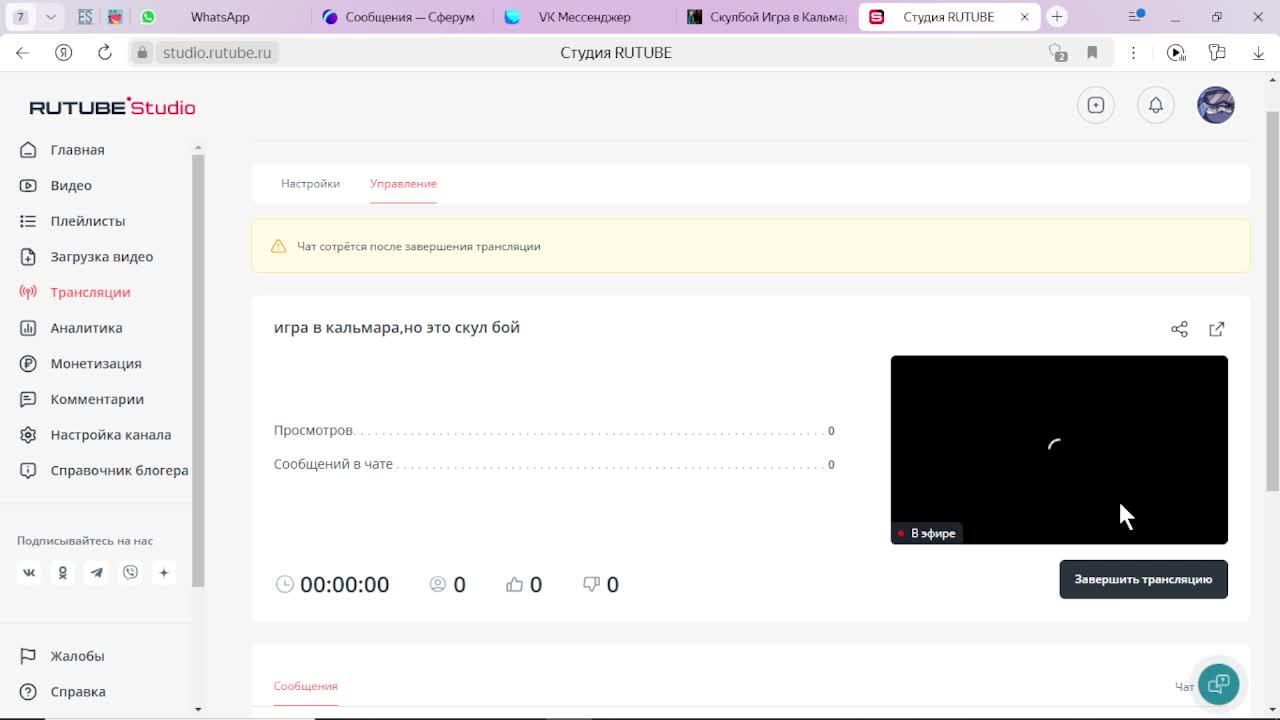Click the Жалобы flag icon

(x=28, y=656)
